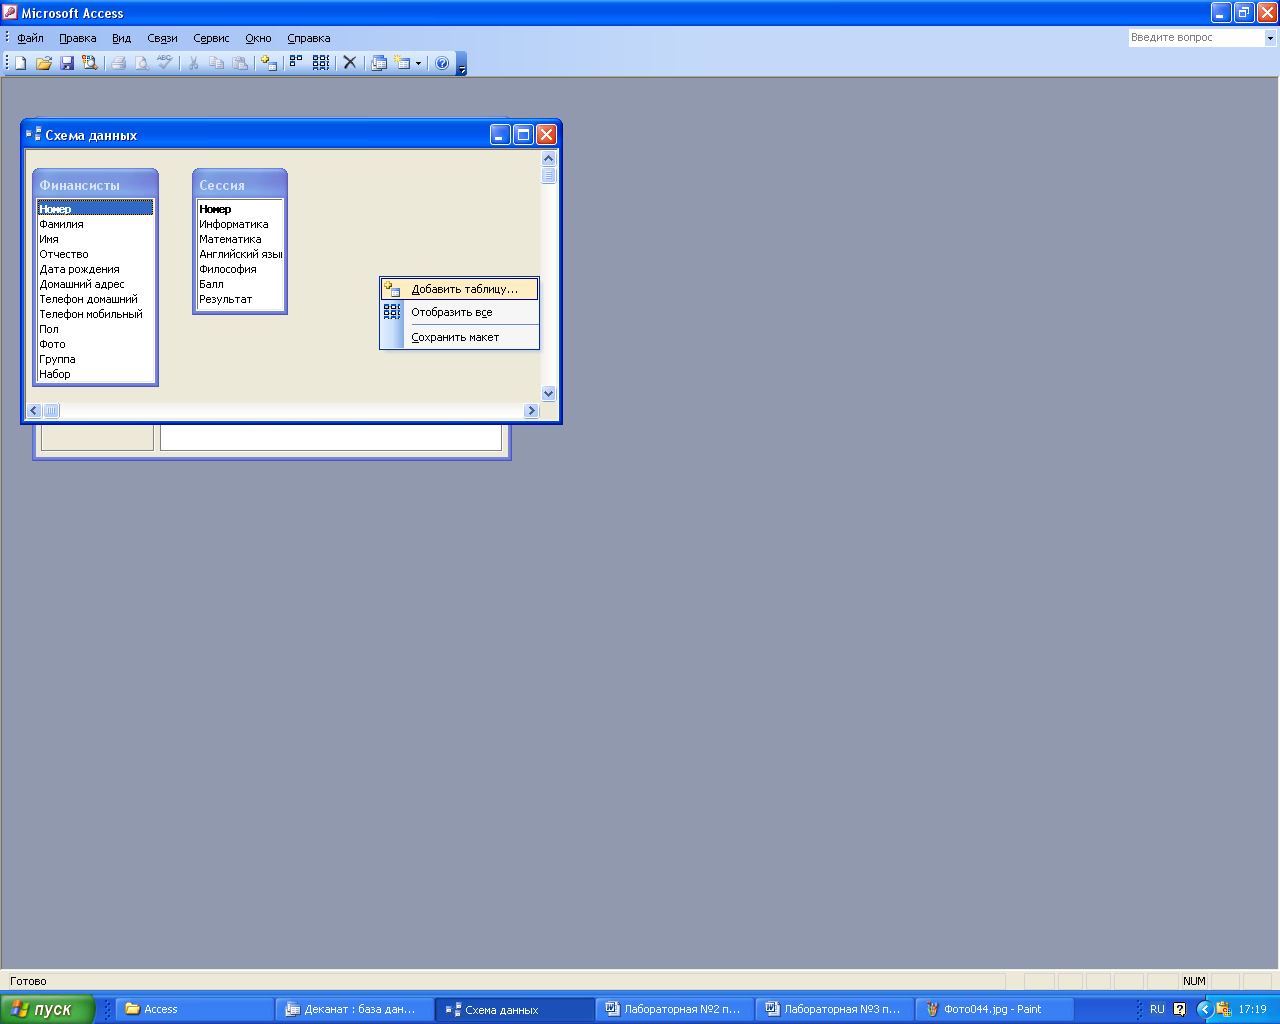The width and height of the screenshot is (1280, 1024).
Task: Select 'Группа' field in Финансисты table
Action: pyautogui.click(x=95, y=359)
